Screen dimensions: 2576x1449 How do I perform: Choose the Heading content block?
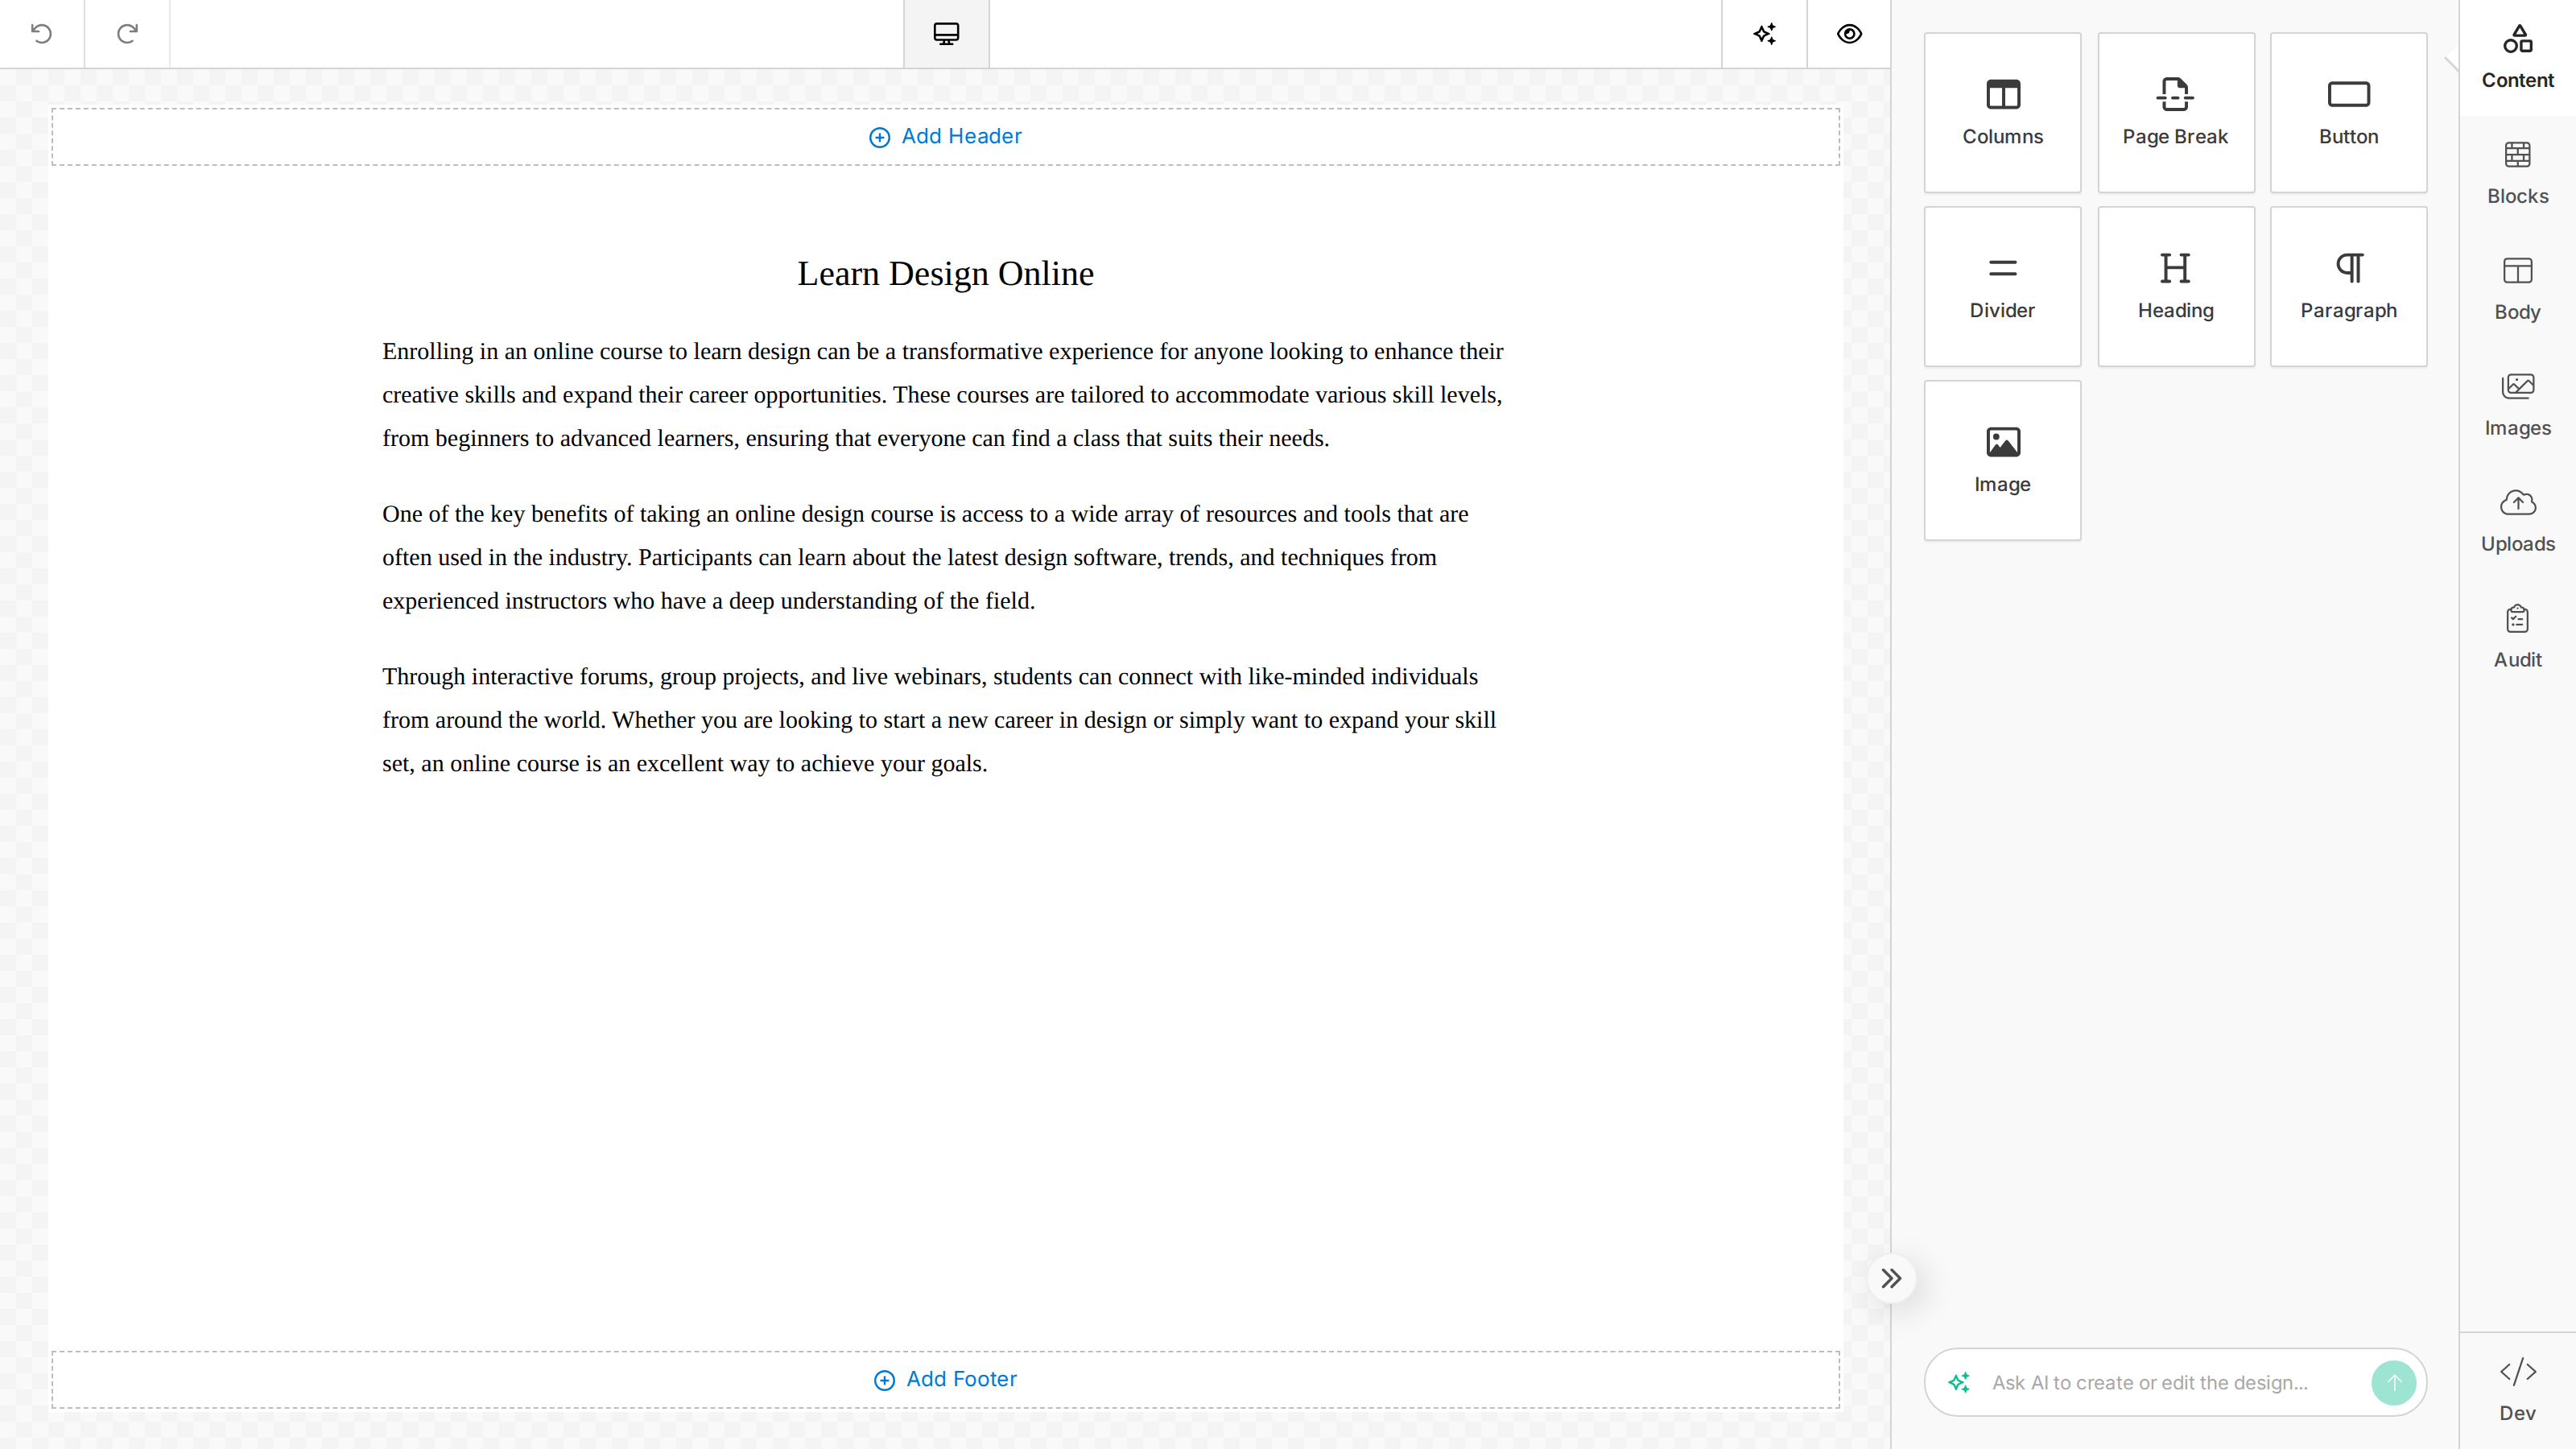(x=2175, y=286)
